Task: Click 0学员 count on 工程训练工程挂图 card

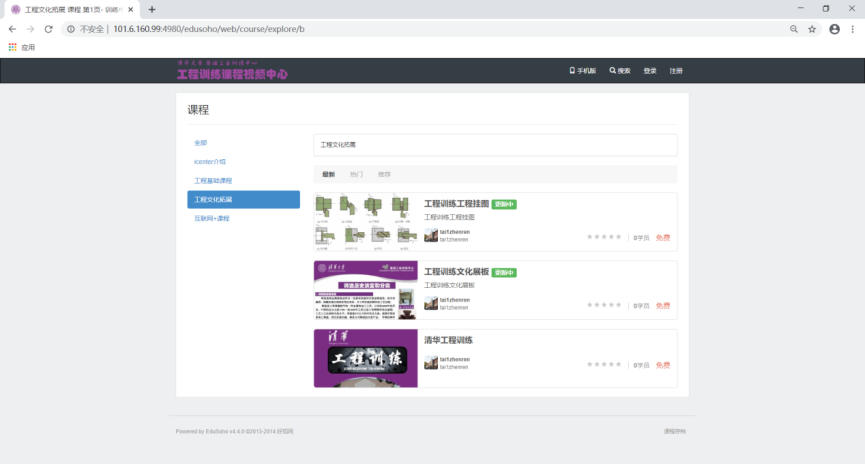Action: pyautogui.click(x=641, y=238)
